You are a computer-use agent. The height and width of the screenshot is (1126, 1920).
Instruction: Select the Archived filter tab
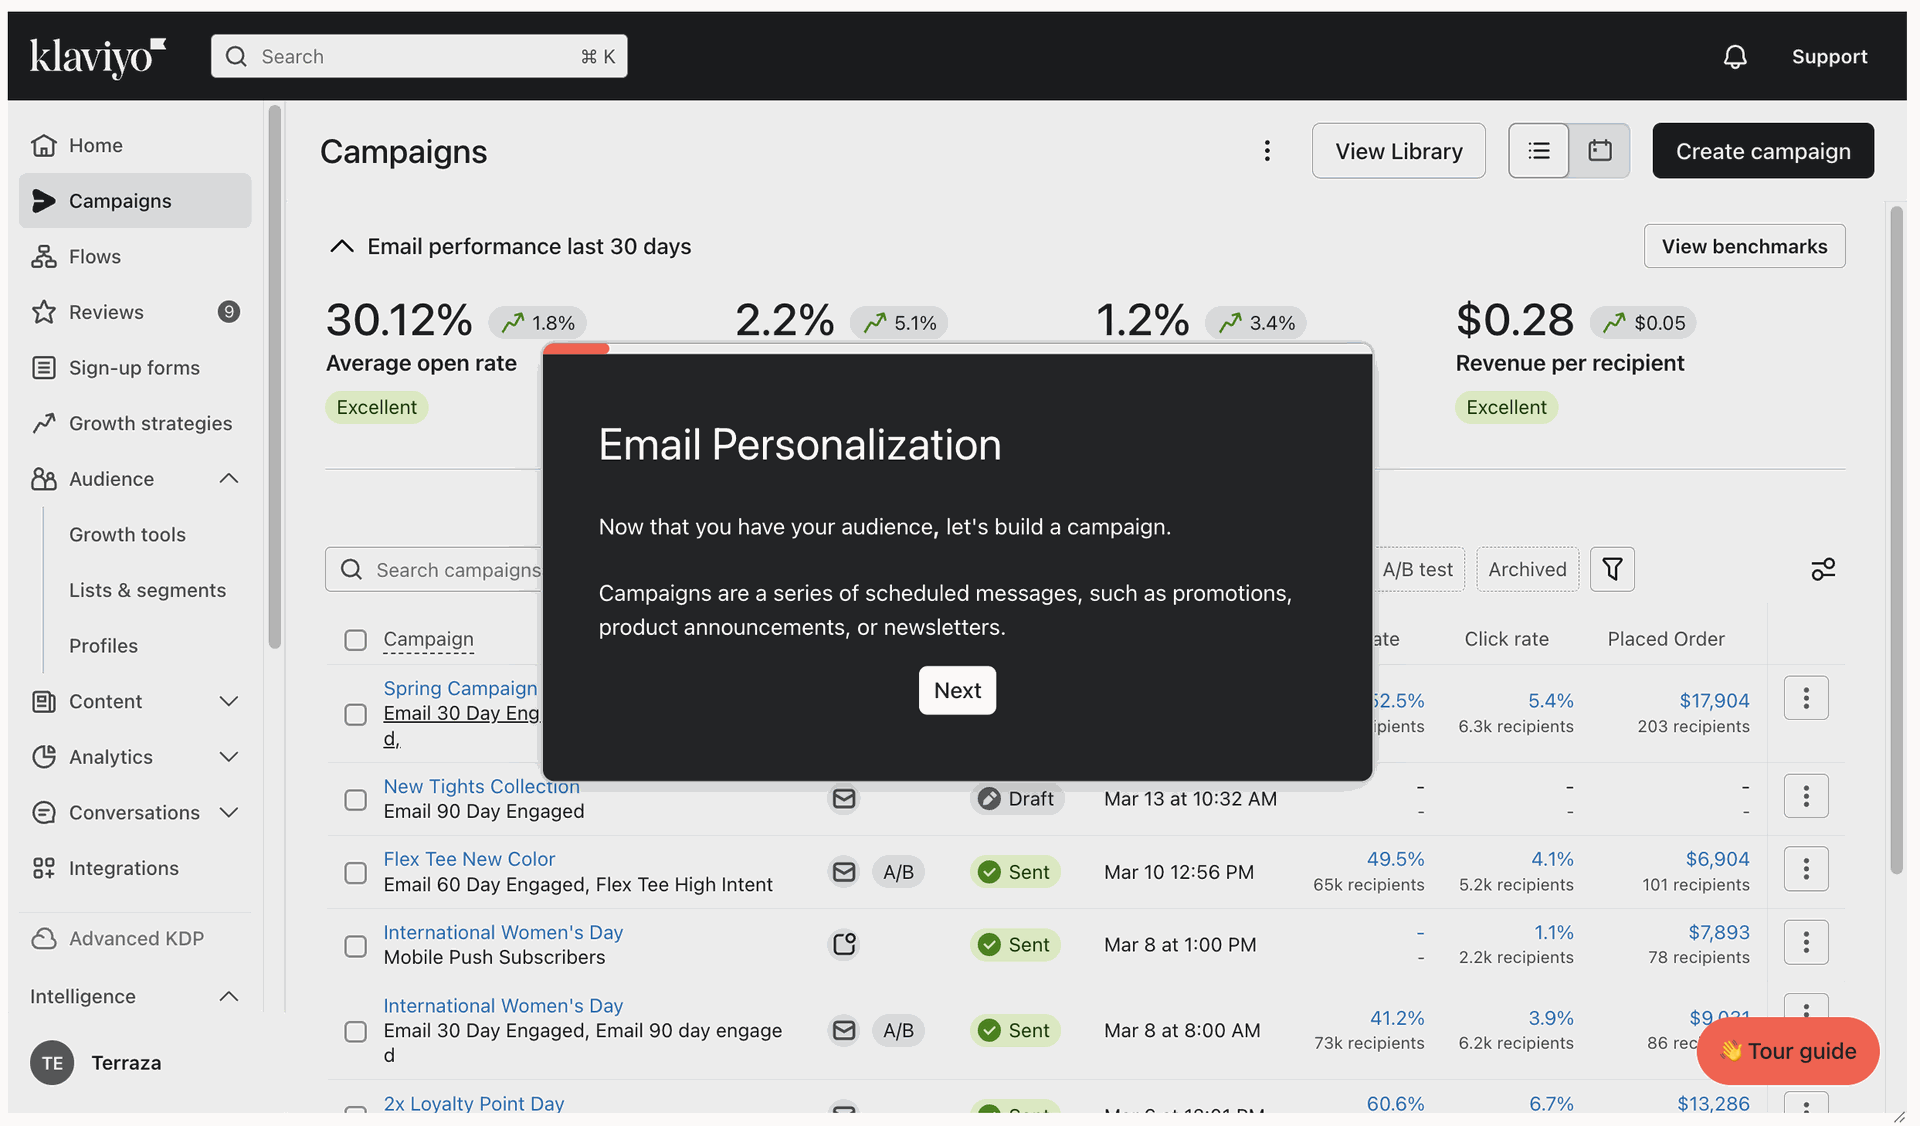pyautogui.click(x=1527, y=569)
